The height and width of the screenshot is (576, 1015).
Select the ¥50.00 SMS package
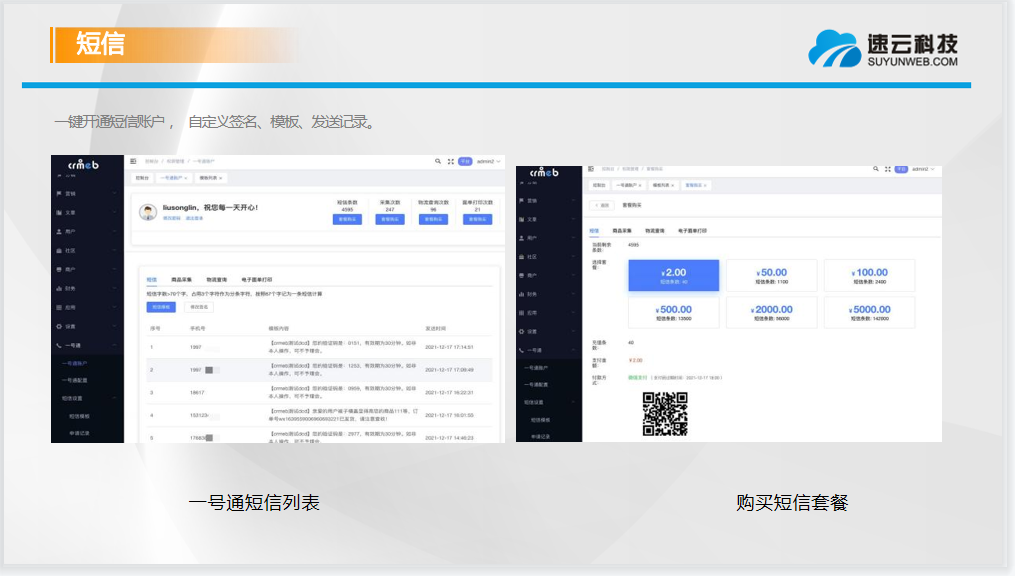coord(771,276)
